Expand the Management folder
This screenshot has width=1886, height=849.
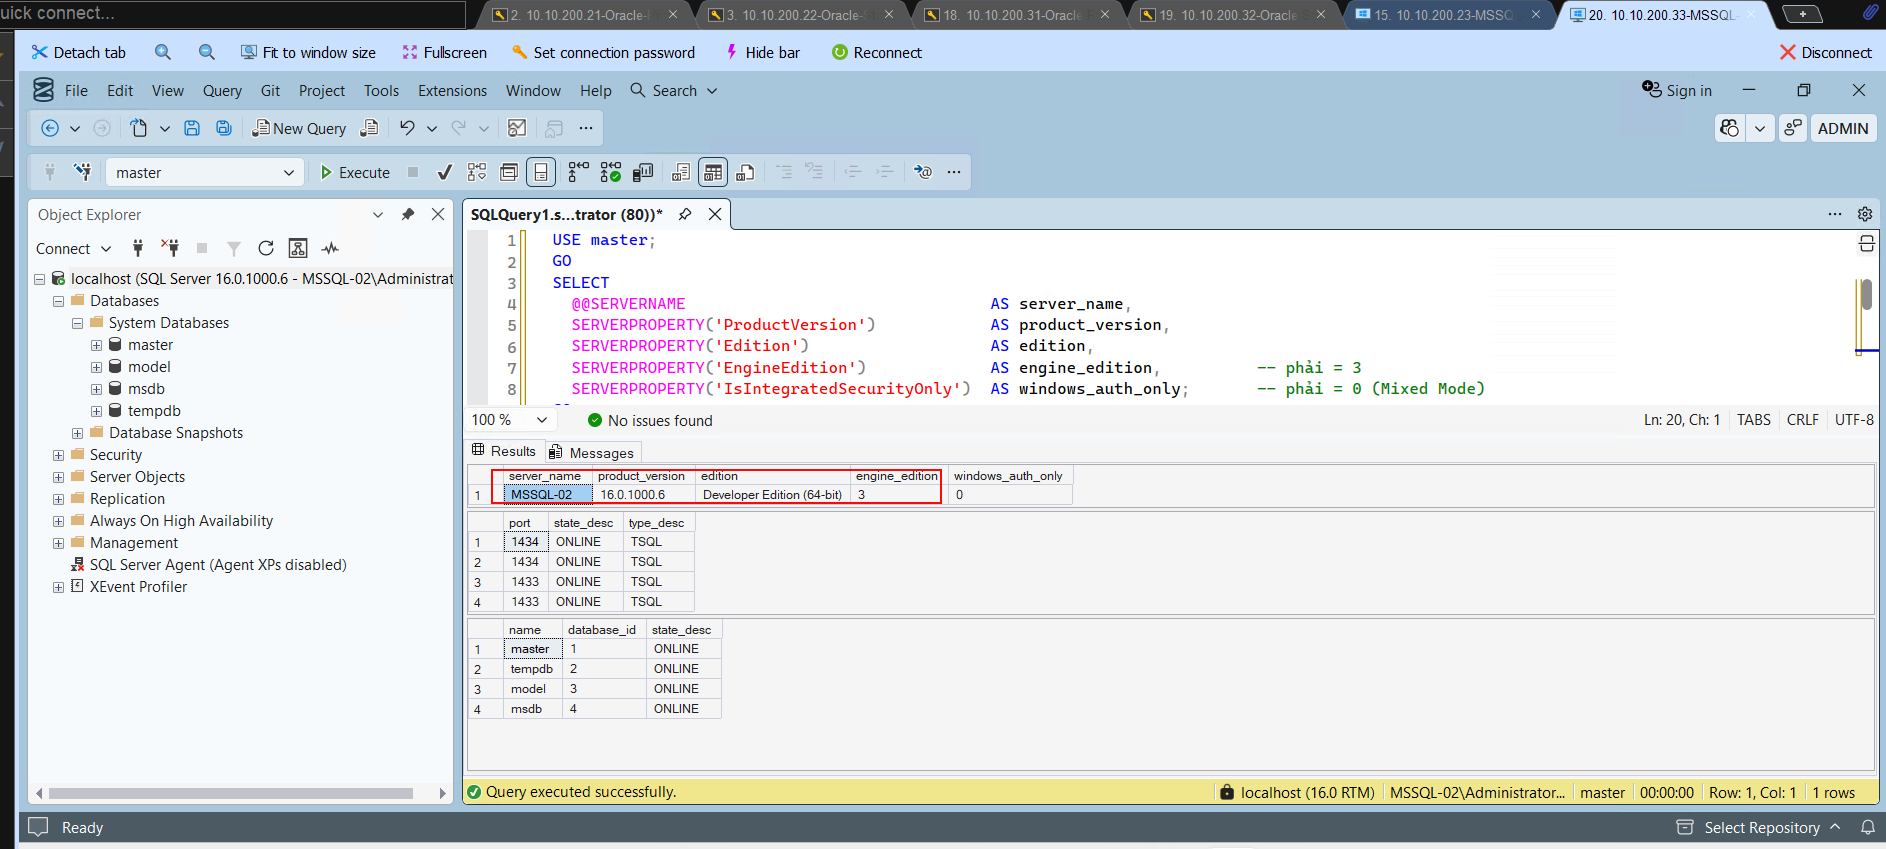point(58,543)
